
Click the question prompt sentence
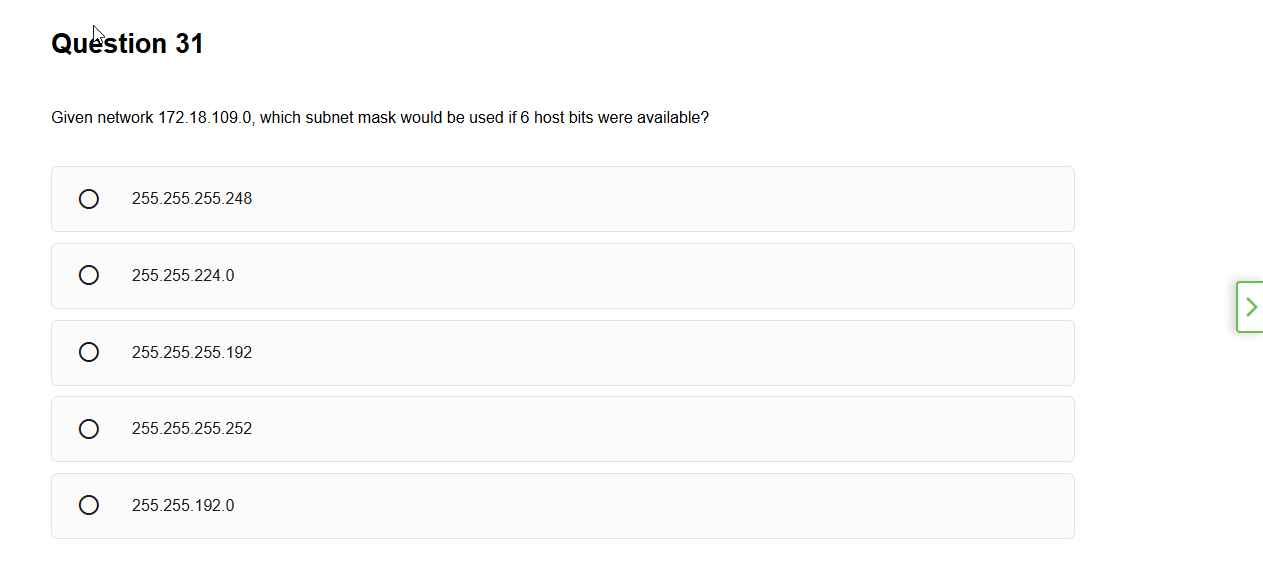380,118
